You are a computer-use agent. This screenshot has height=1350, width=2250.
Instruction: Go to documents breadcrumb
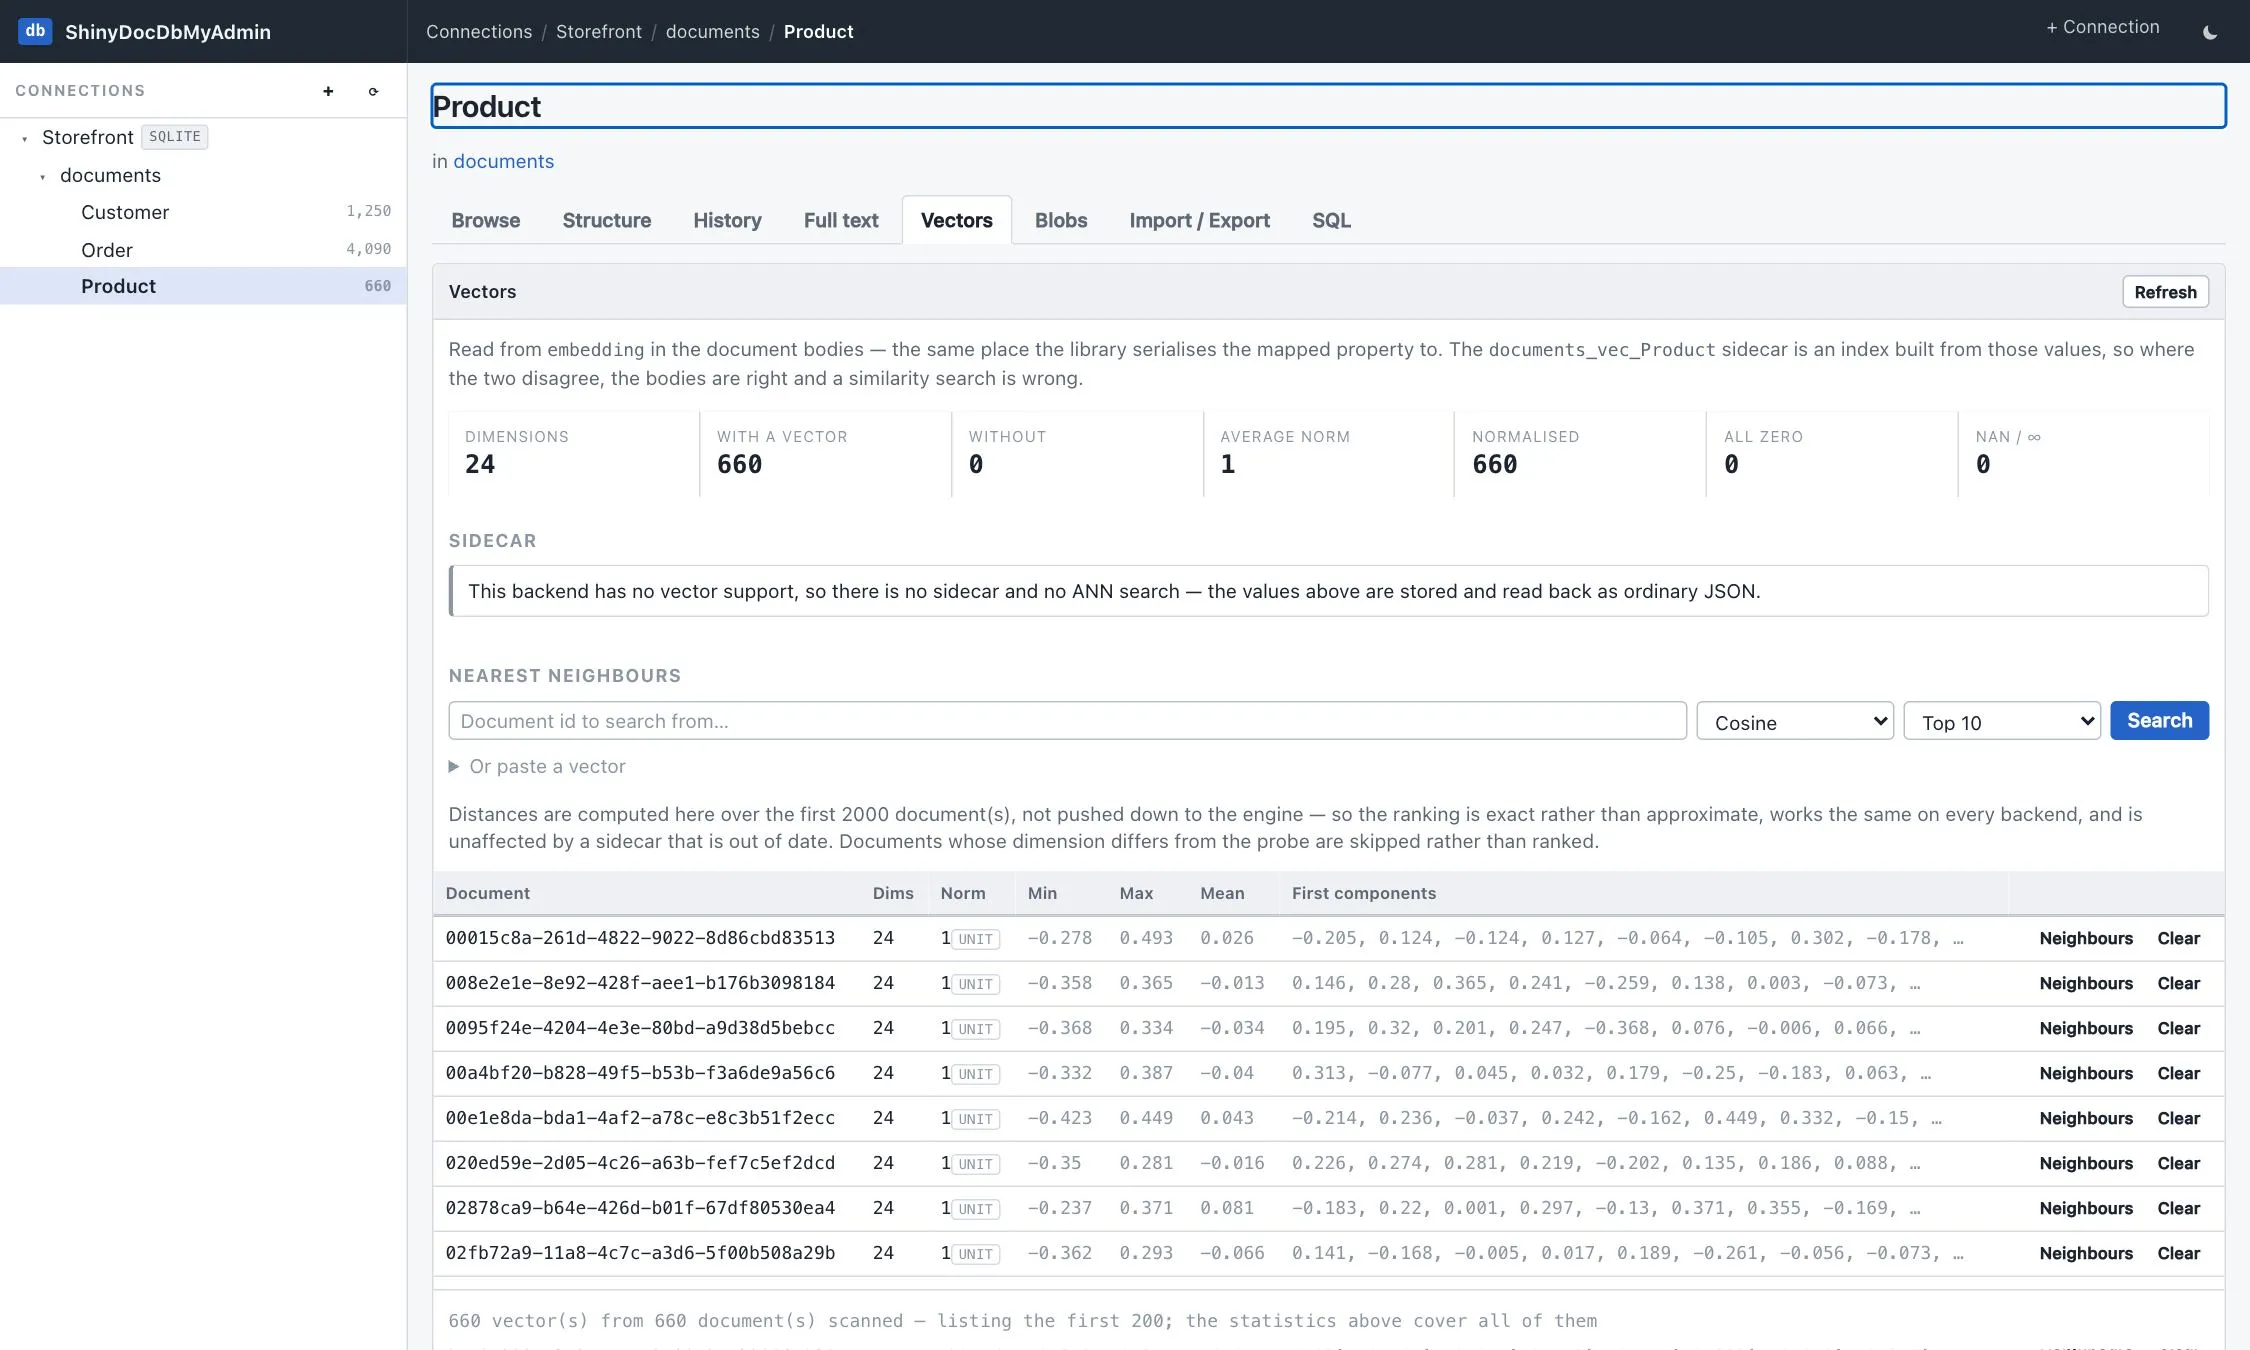[713, 31]
